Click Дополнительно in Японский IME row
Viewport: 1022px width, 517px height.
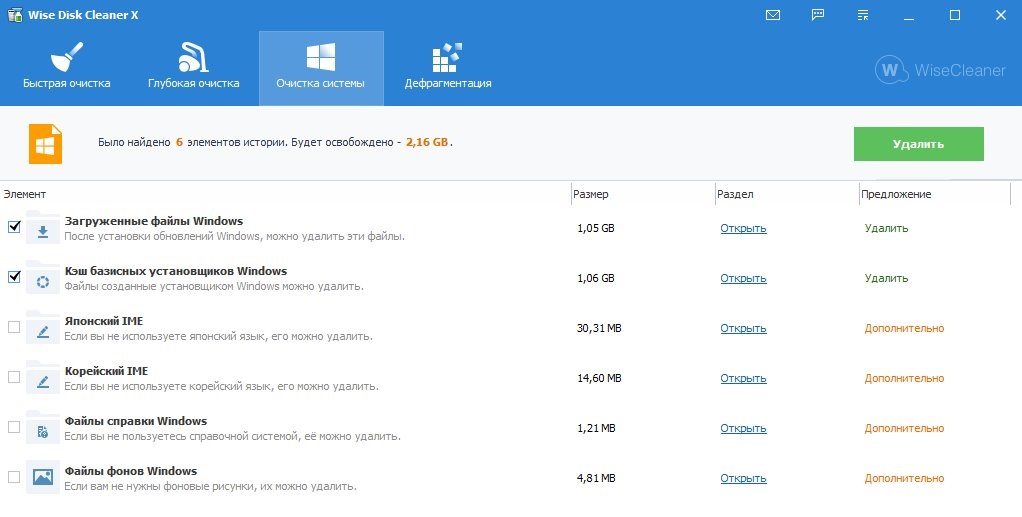pyautogui.click(x=904, y=329)
